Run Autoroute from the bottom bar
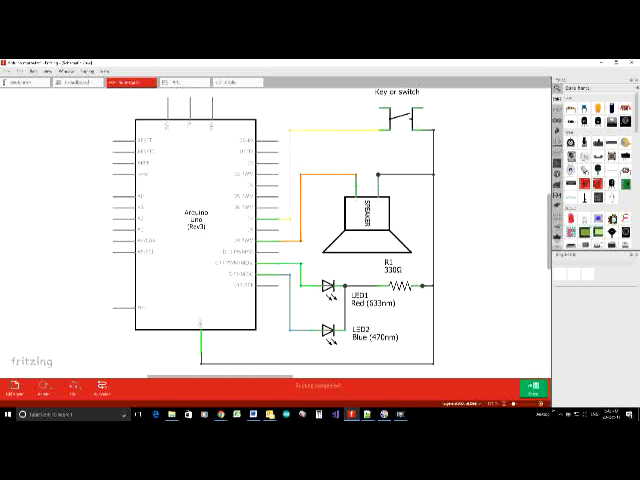 (x=102, y=388)
